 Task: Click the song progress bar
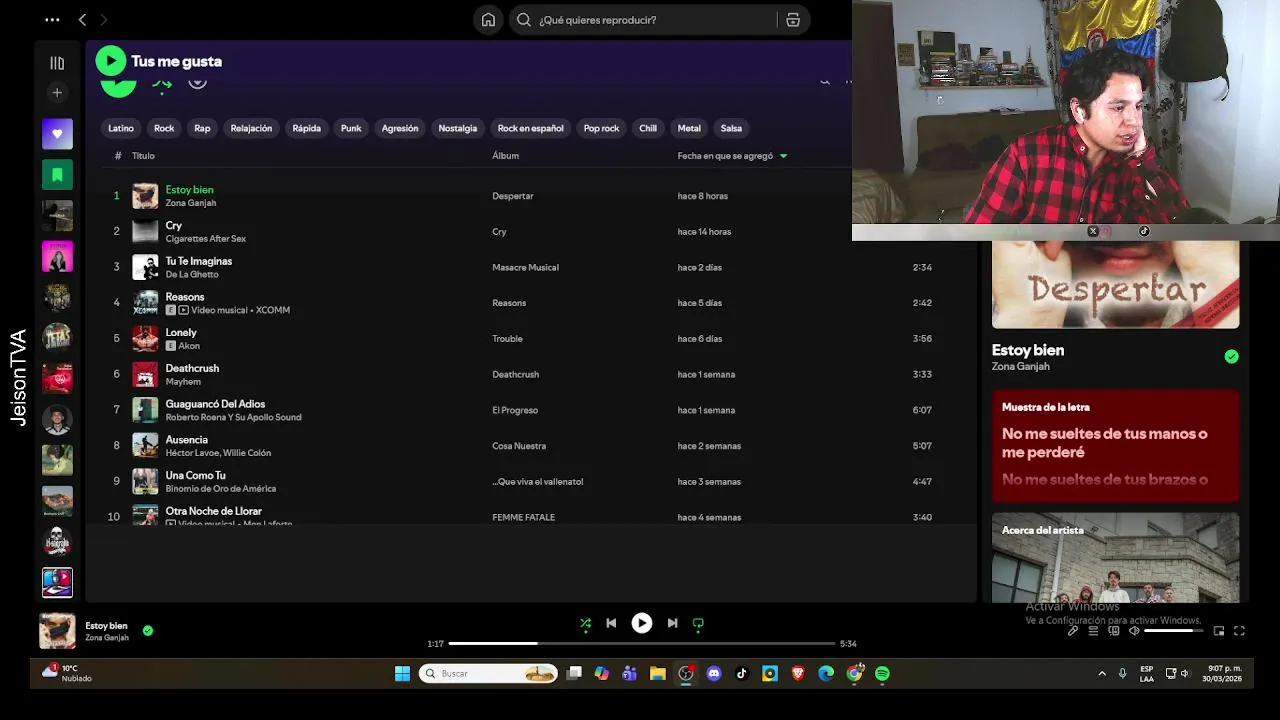pyautogui.click(x=641, y=643)
